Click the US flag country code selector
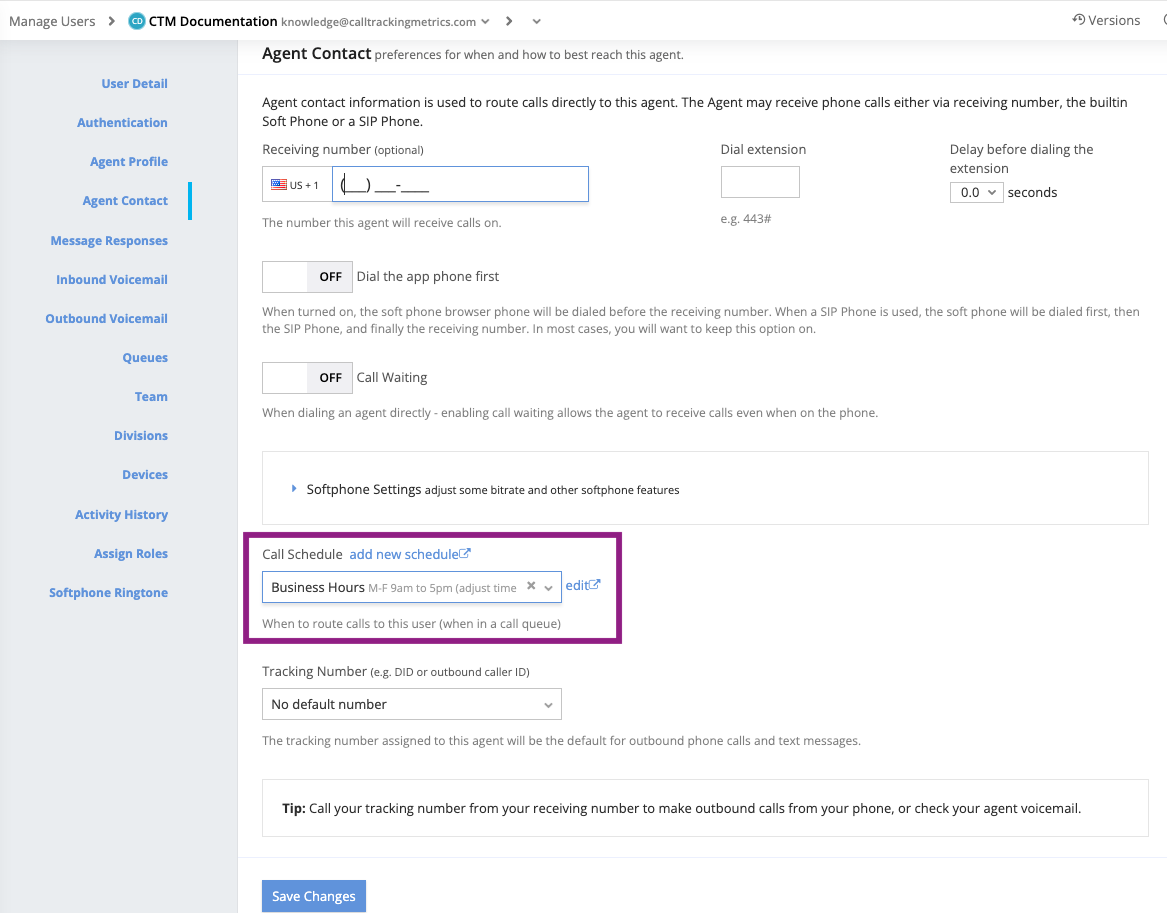The height and width of the screenshot is (913, 1167). coord(296,185)
